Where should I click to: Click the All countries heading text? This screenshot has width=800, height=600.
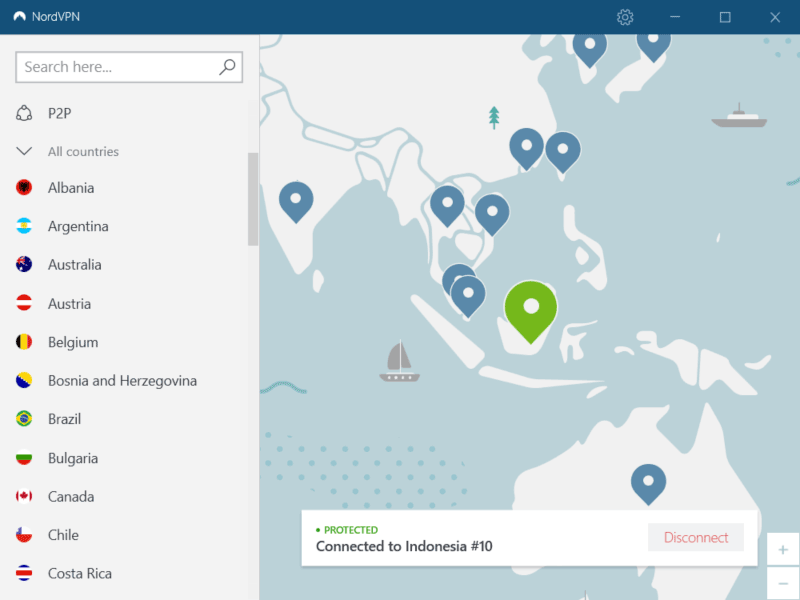coord(83,152)
